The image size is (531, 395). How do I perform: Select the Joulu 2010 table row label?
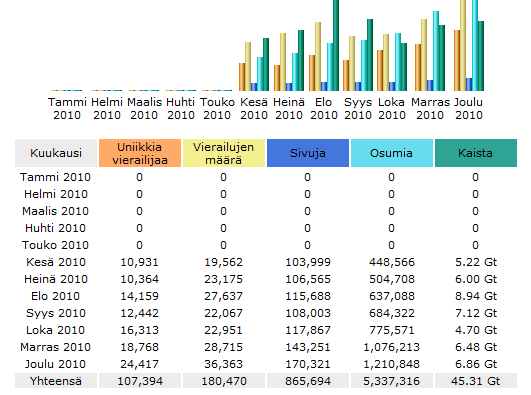pyautogui.click(x=55, y=364)
